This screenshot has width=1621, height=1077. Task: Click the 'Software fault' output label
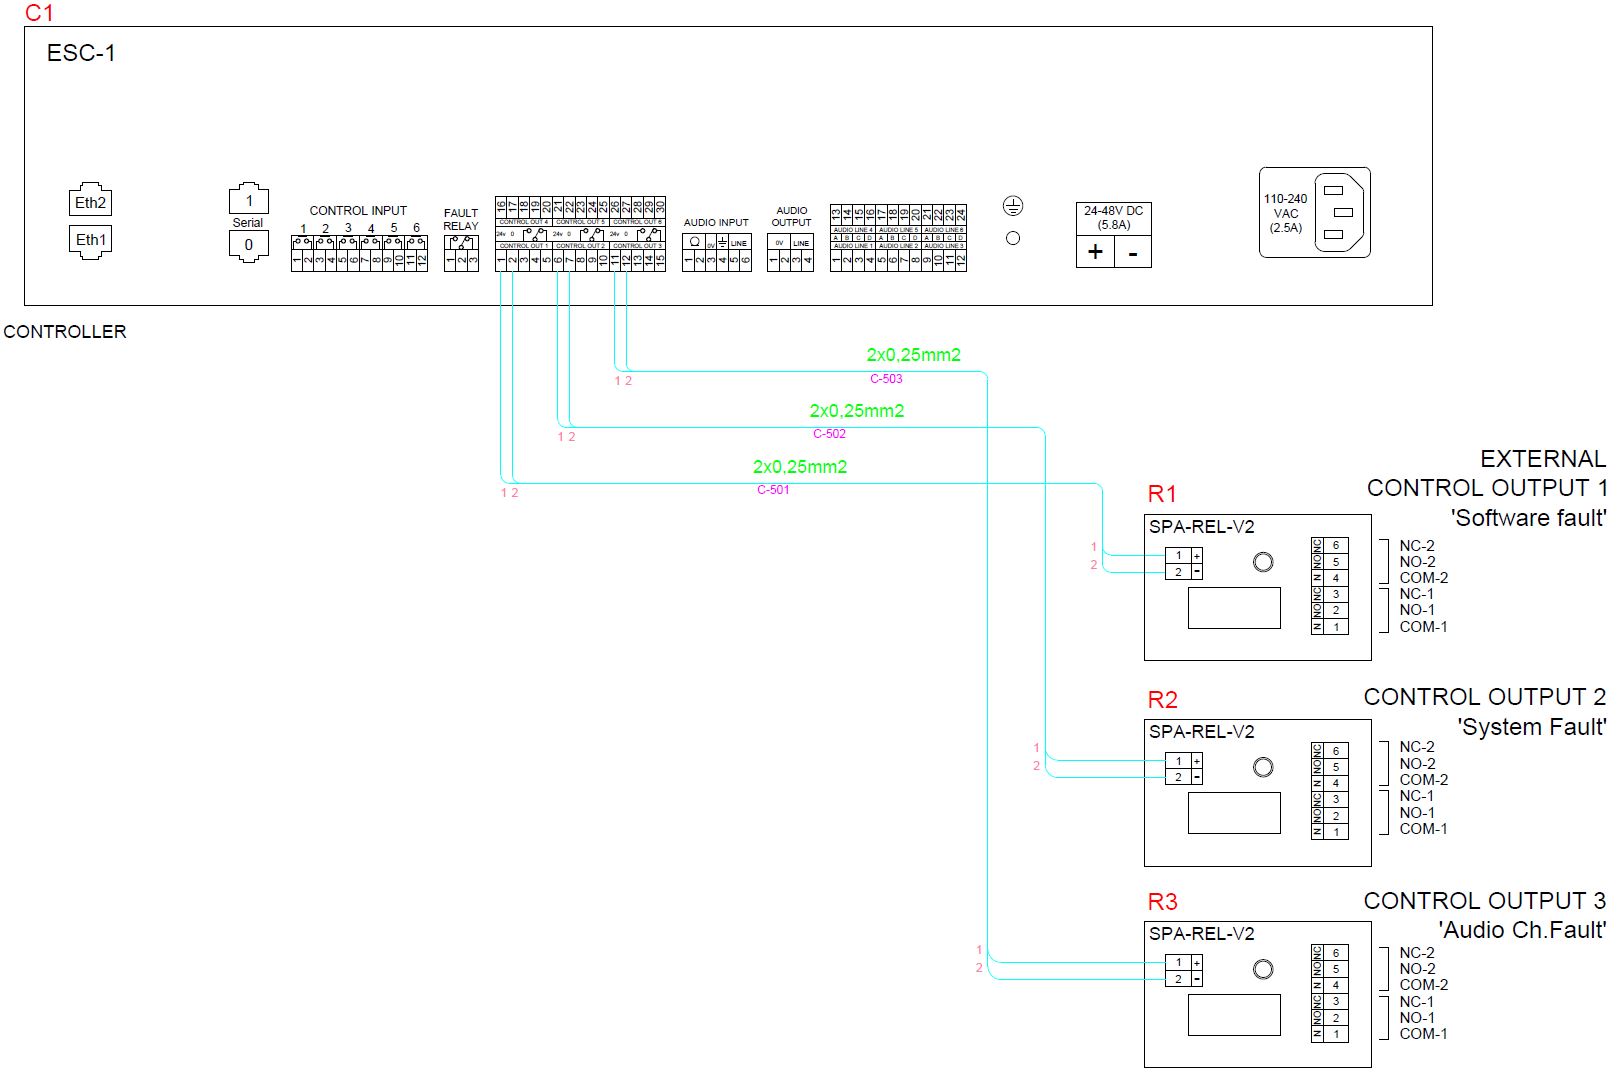[1529, 518]
